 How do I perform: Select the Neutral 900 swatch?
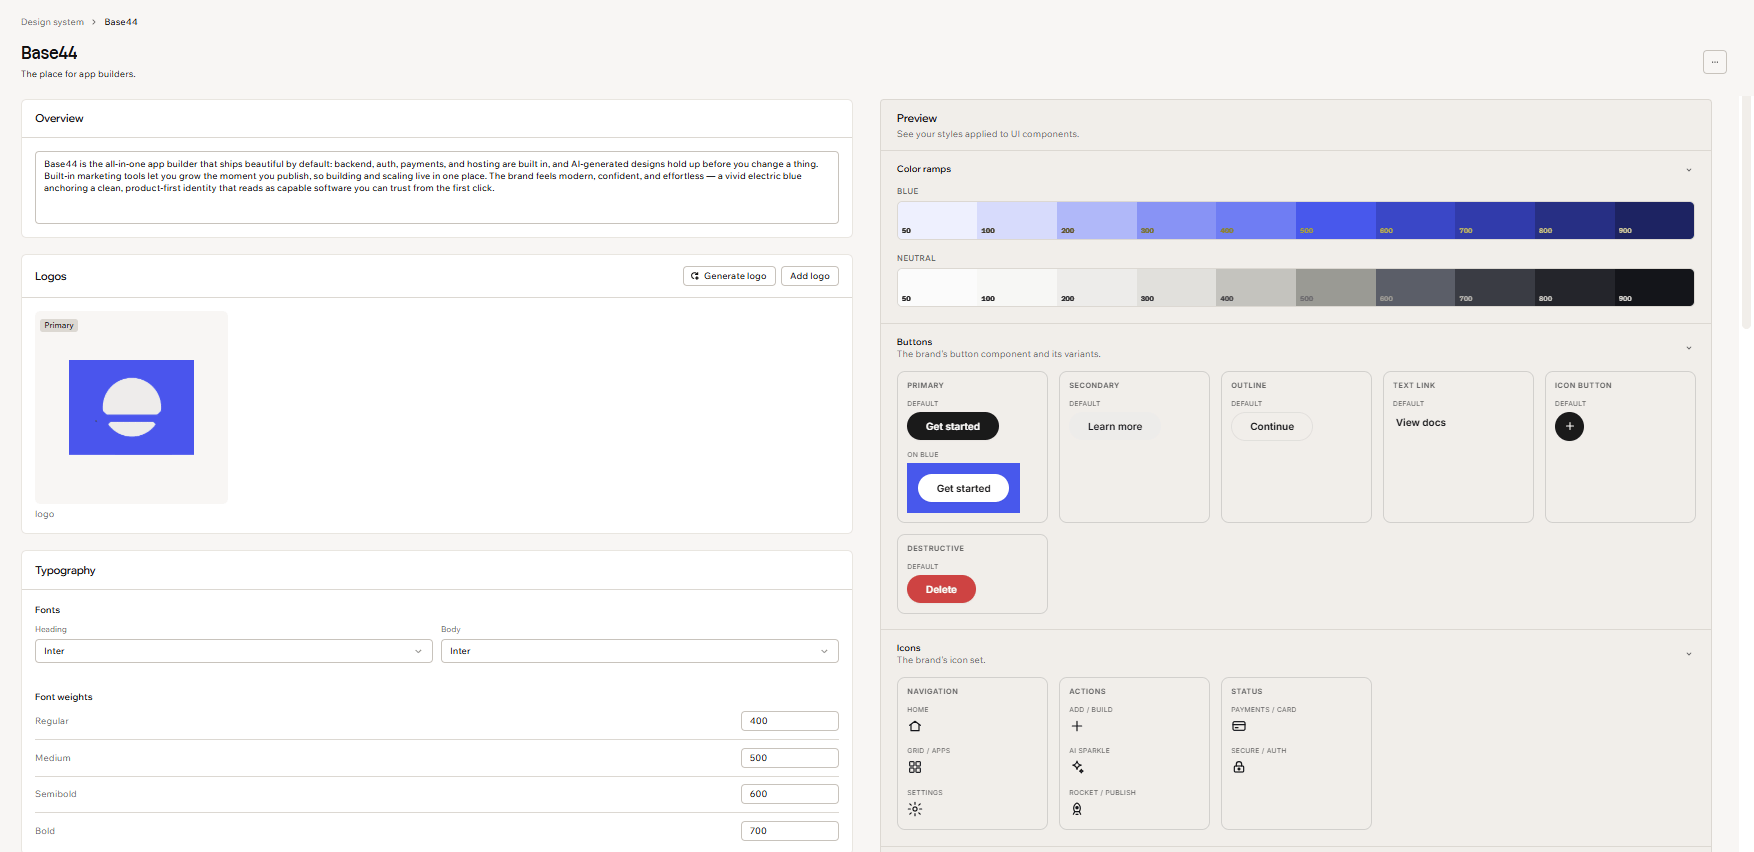[x=1654, y=287]
